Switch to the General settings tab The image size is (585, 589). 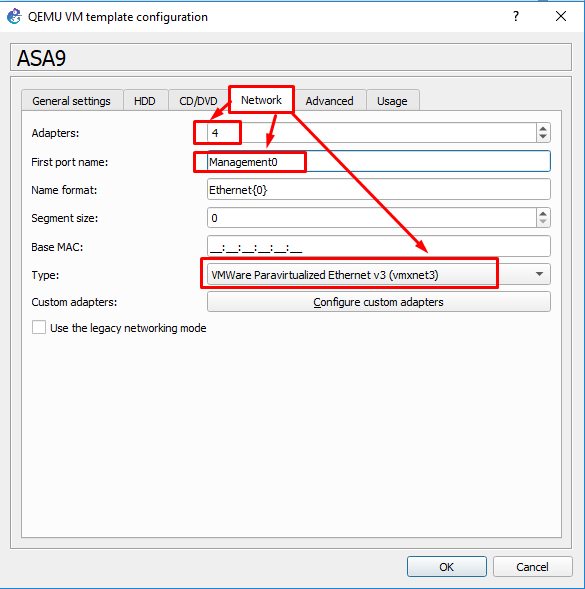[71, 101]
